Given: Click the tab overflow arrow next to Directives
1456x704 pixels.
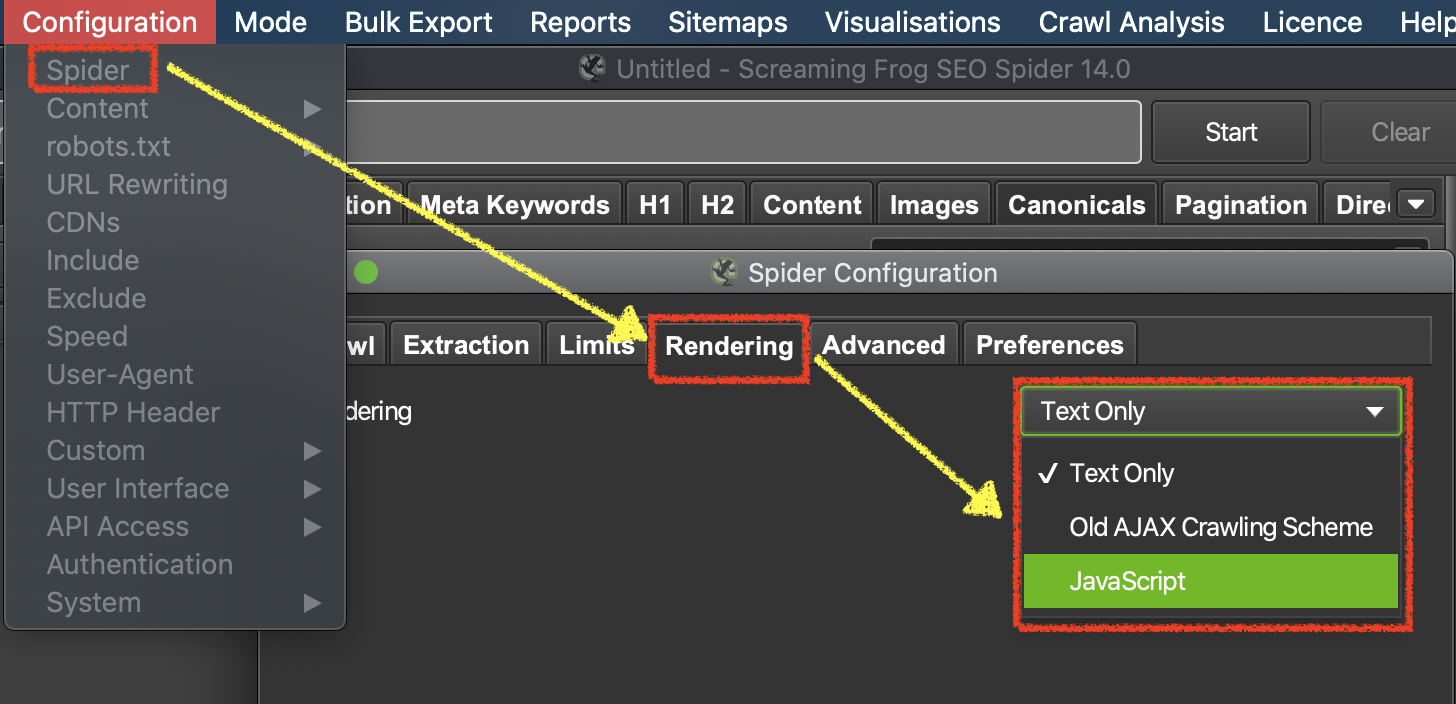Looking at the screenshot, I should tap(1415, 205).
